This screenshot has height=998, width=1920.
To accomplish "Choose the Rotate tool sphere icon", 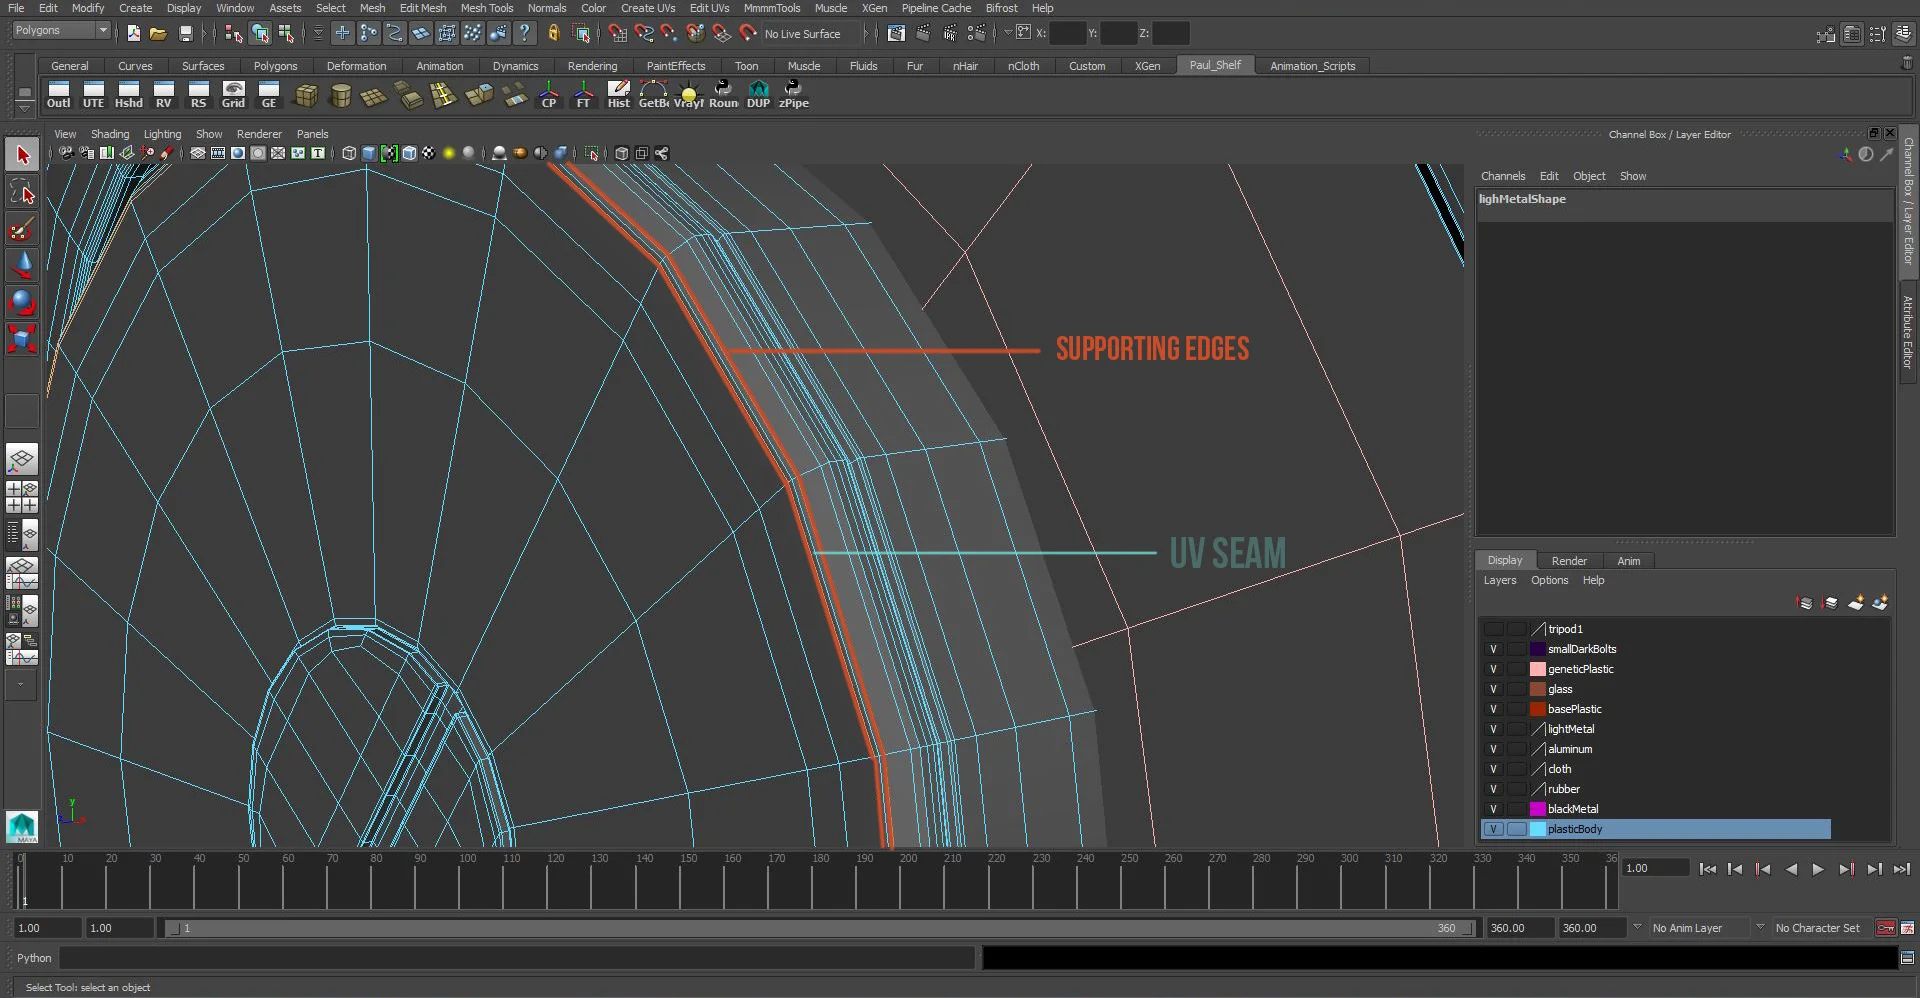I will pyautogui.click(x=22, y=302).
